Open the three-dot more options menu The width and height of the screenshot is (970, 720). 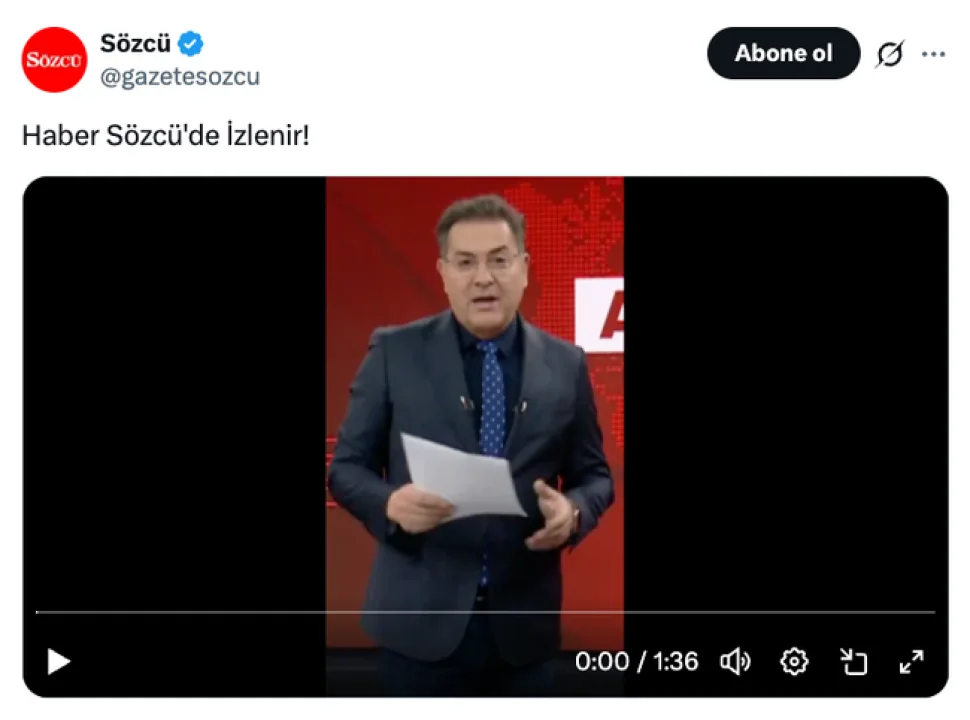(x=933, y=54)
